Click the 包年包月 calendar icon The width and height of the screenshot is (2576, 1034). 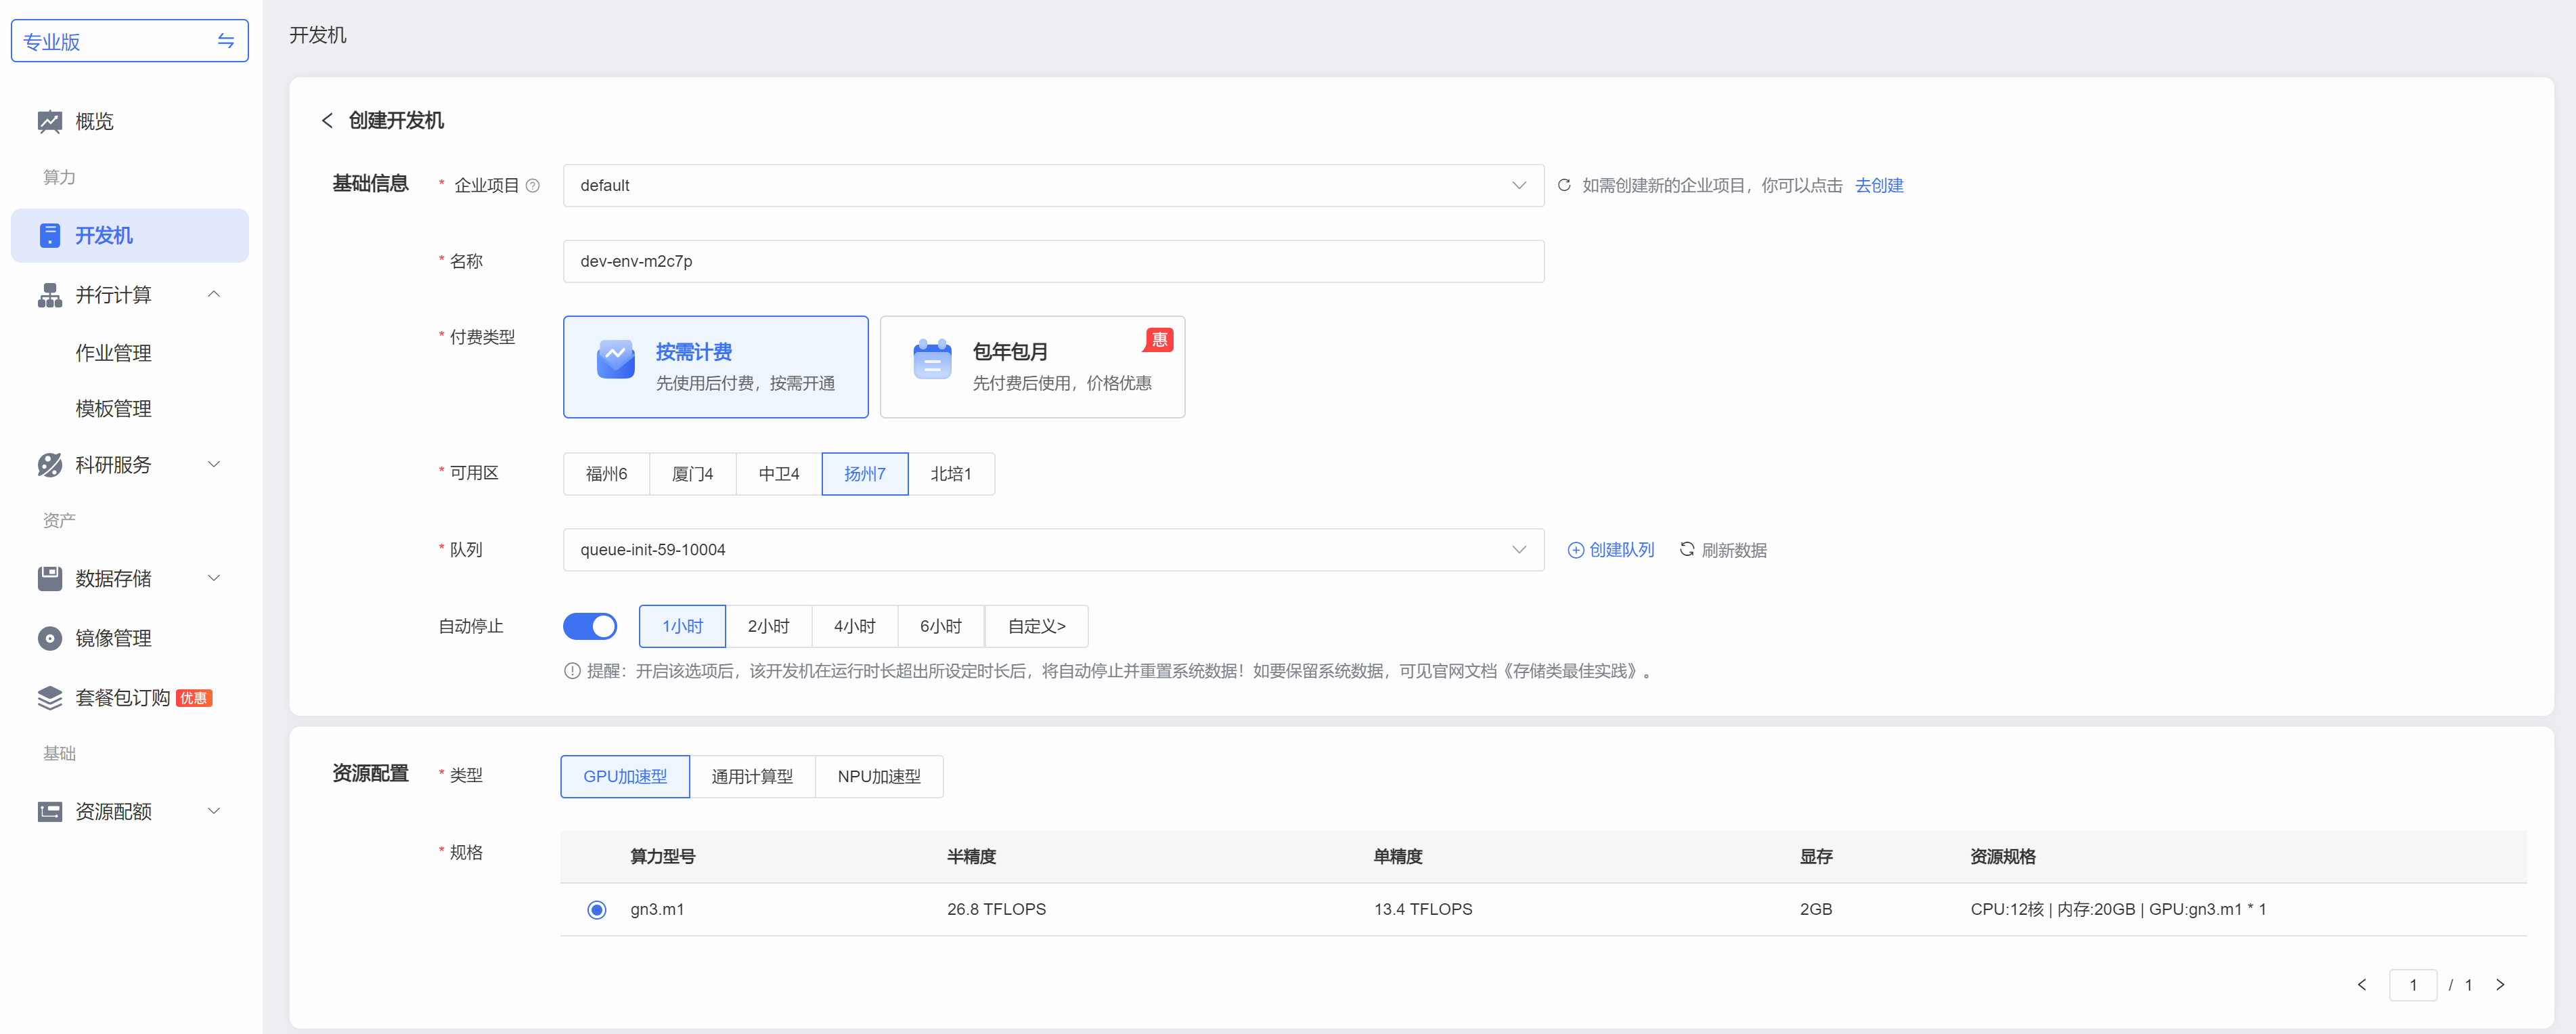coord(932,359)
